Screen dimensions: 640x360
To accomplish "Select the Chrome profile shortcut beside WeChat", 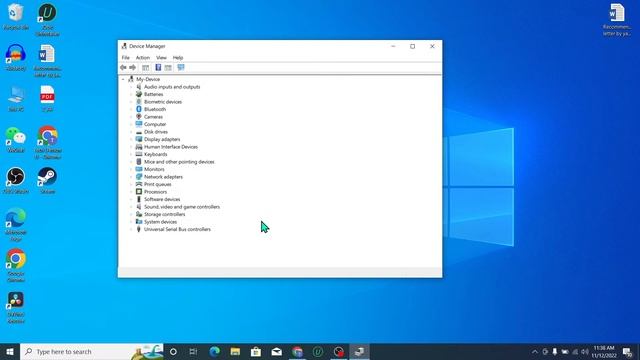I will click(x=48, y=142).
